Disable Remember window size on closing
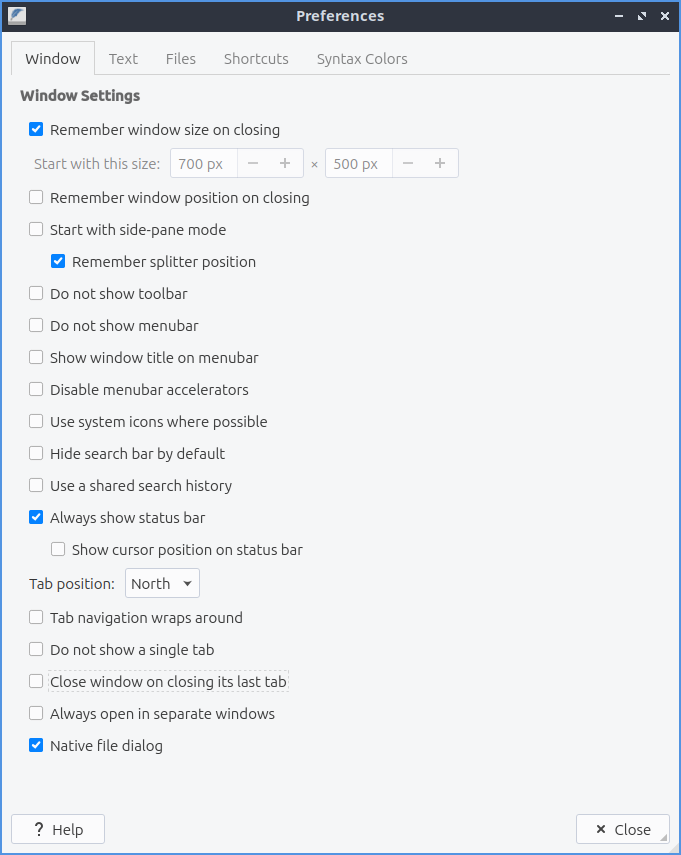The height and width of the screenshot is (855, 681). 37,130
